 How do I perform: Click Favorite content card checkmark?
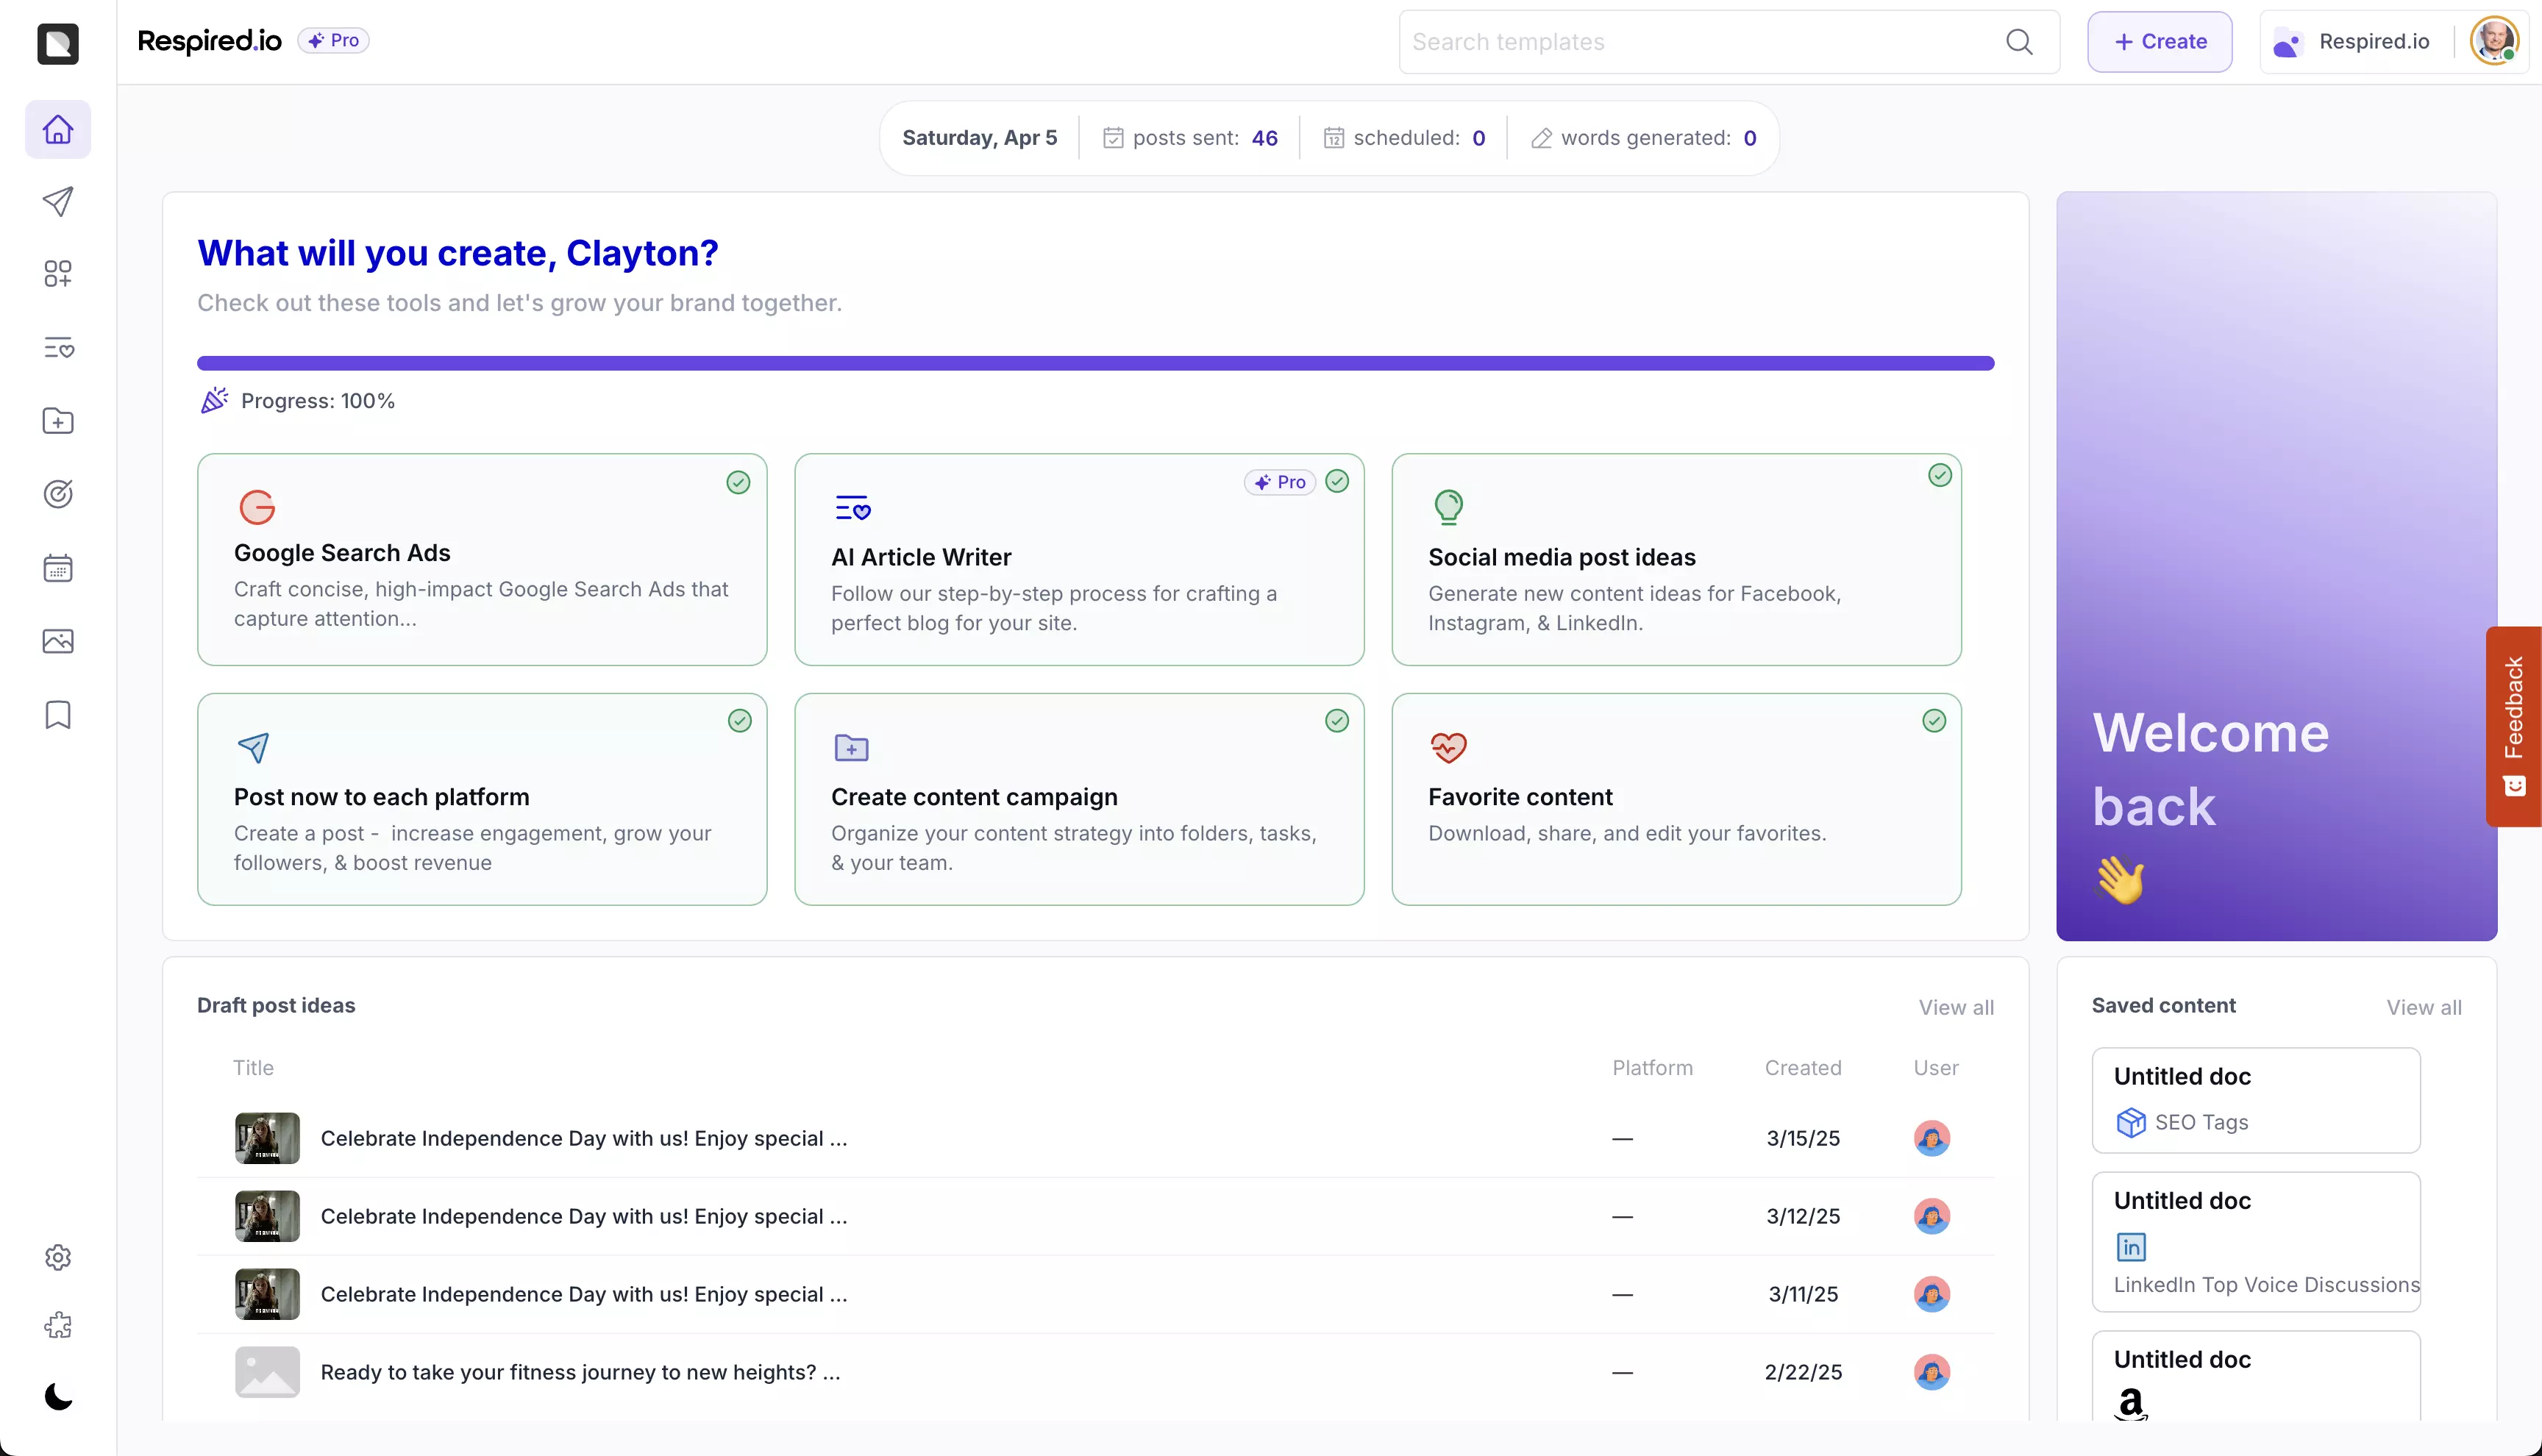1934,721
